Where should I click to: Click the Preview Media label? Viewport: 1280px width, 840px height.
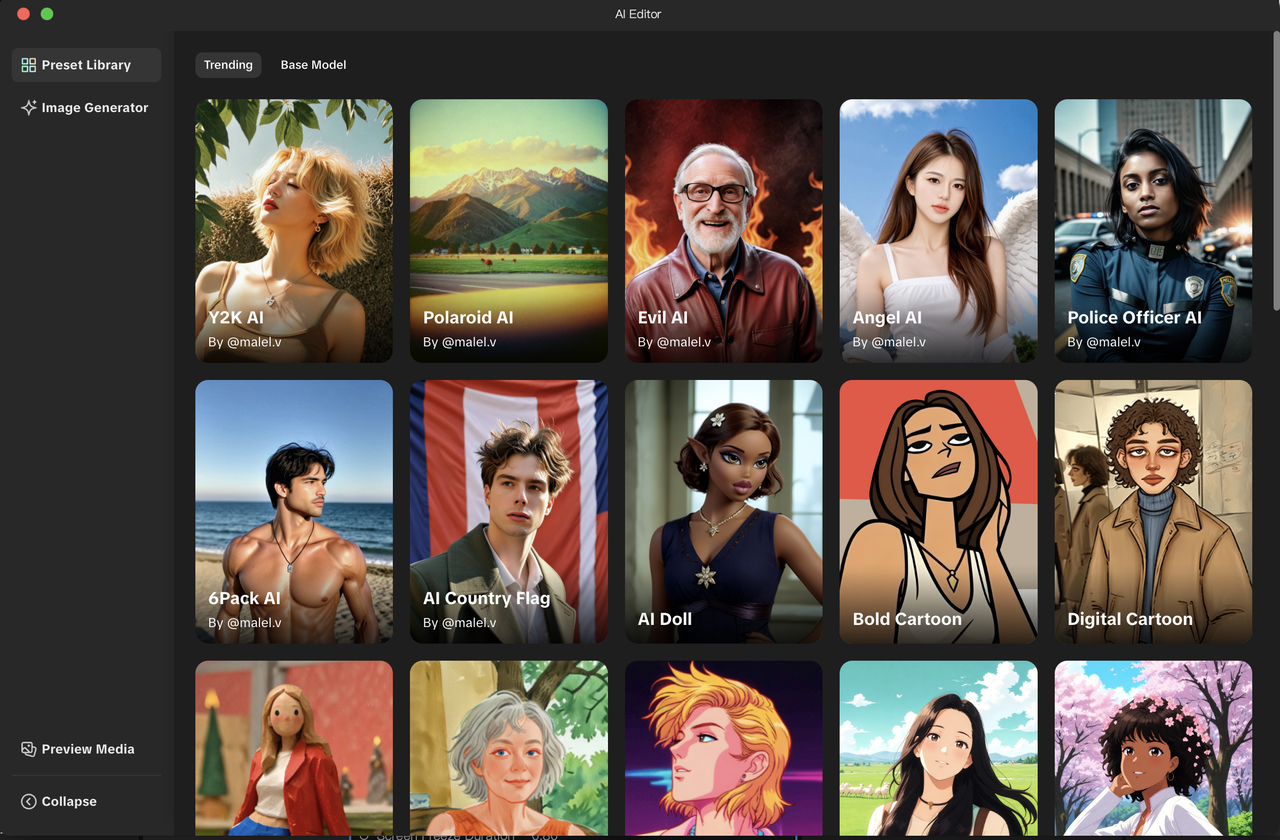(88, 749)
